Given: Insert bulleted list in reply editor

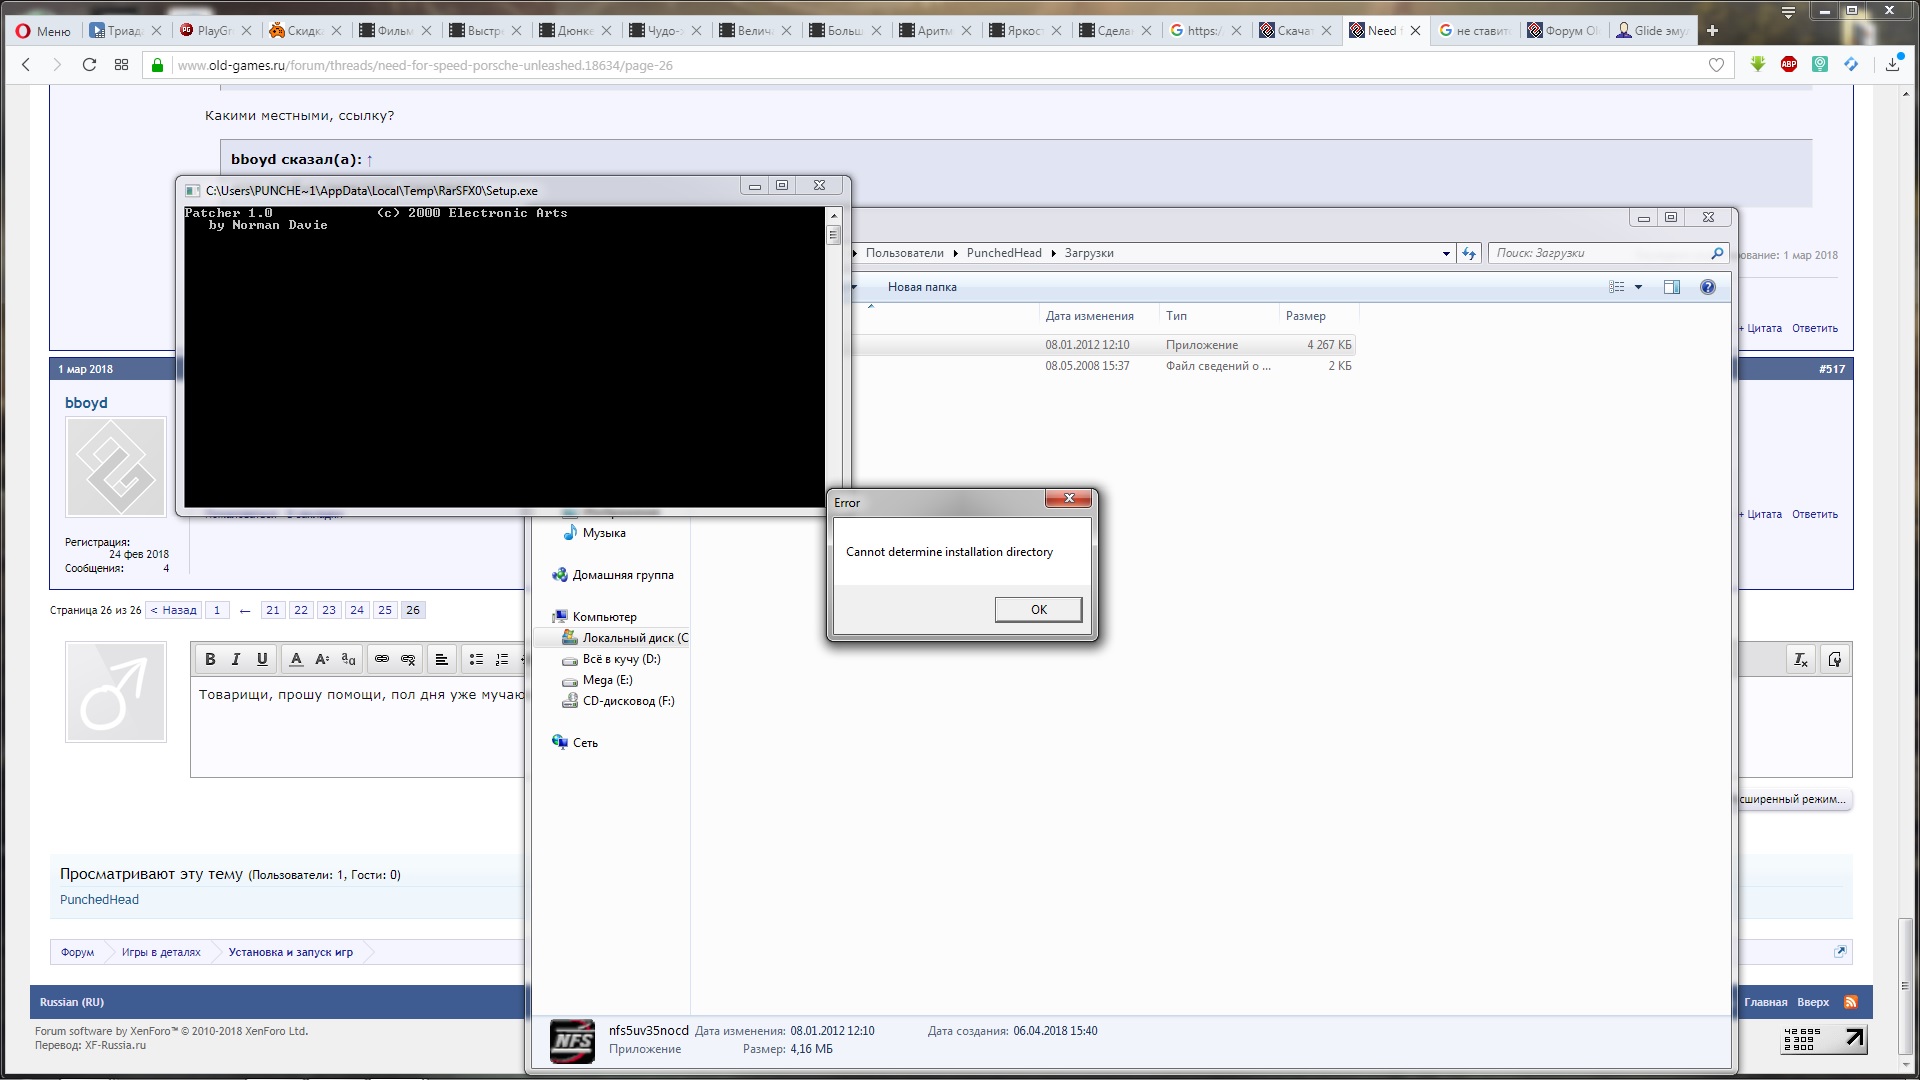Looking at the screenshot, I should point(476,659).
